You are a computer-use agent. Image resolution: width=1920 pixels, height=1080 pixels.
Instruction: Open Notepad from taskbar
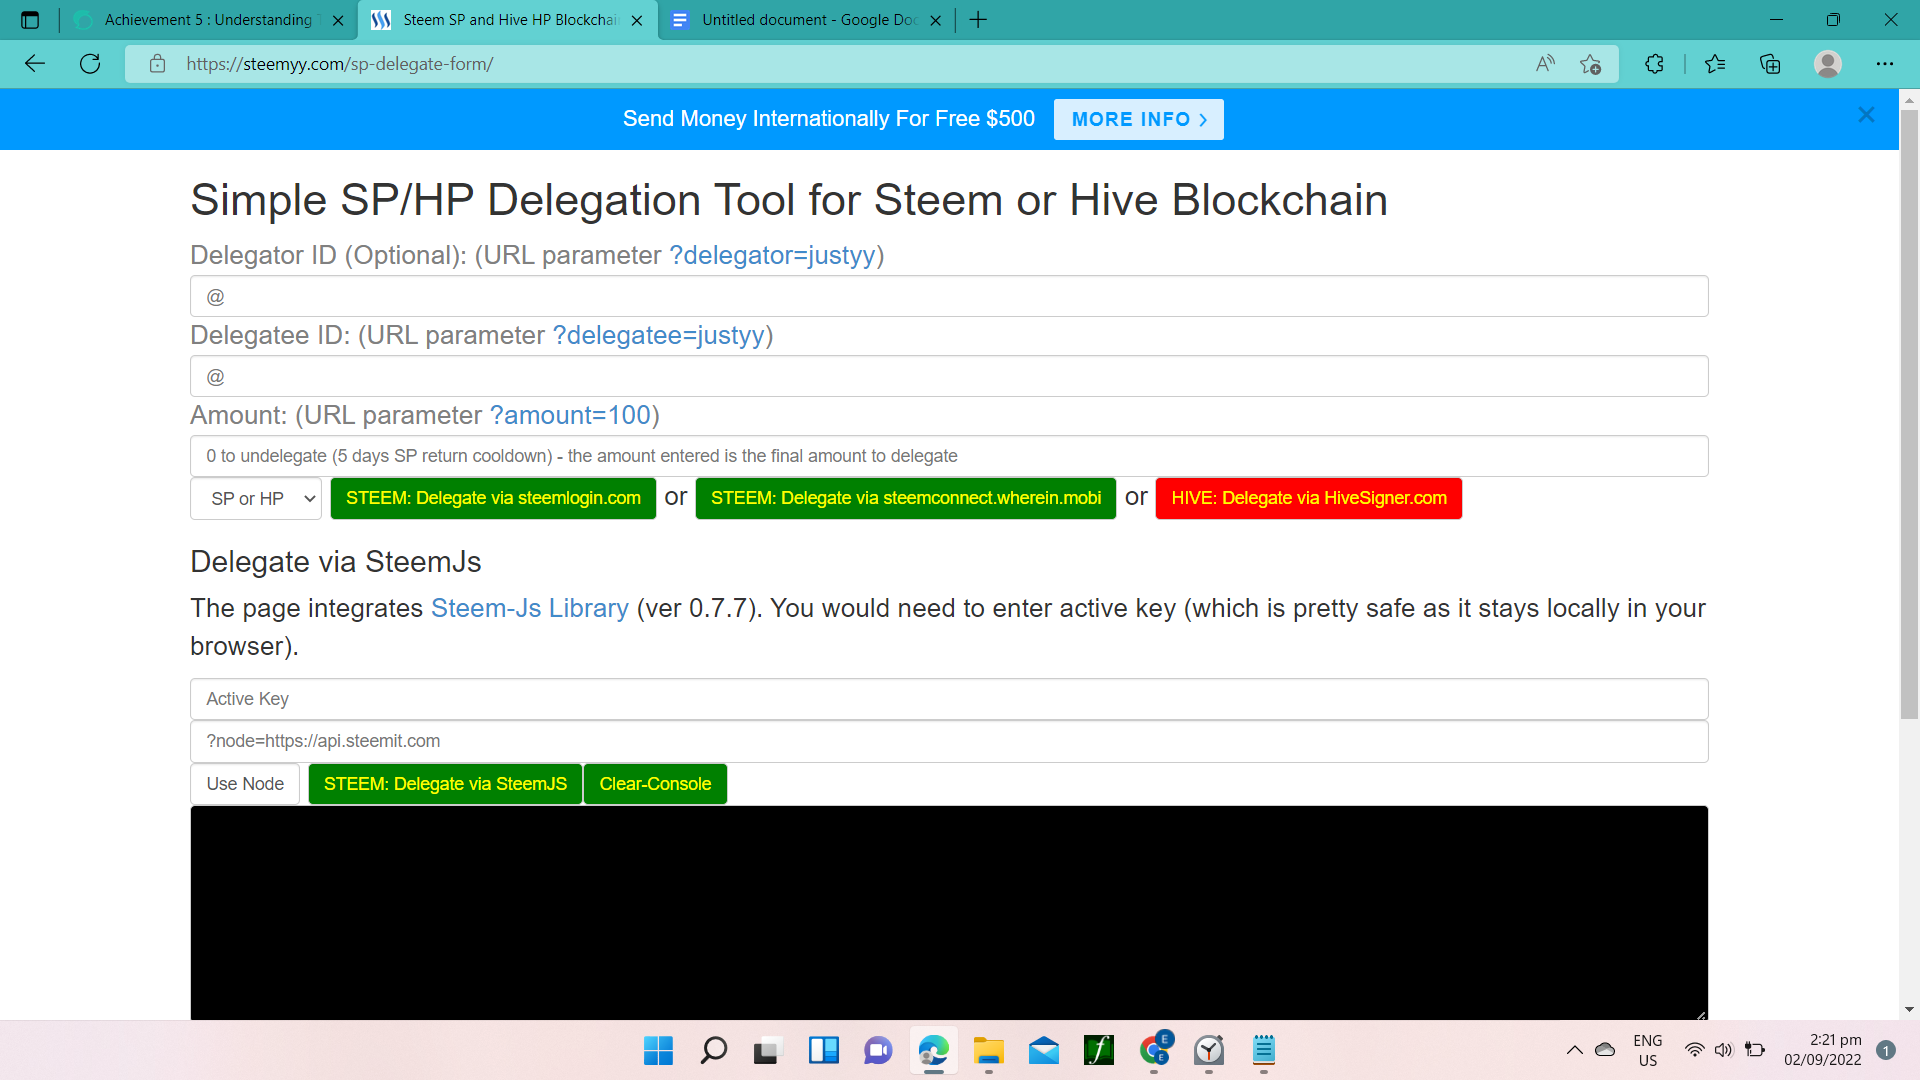pos(1264,1050)
